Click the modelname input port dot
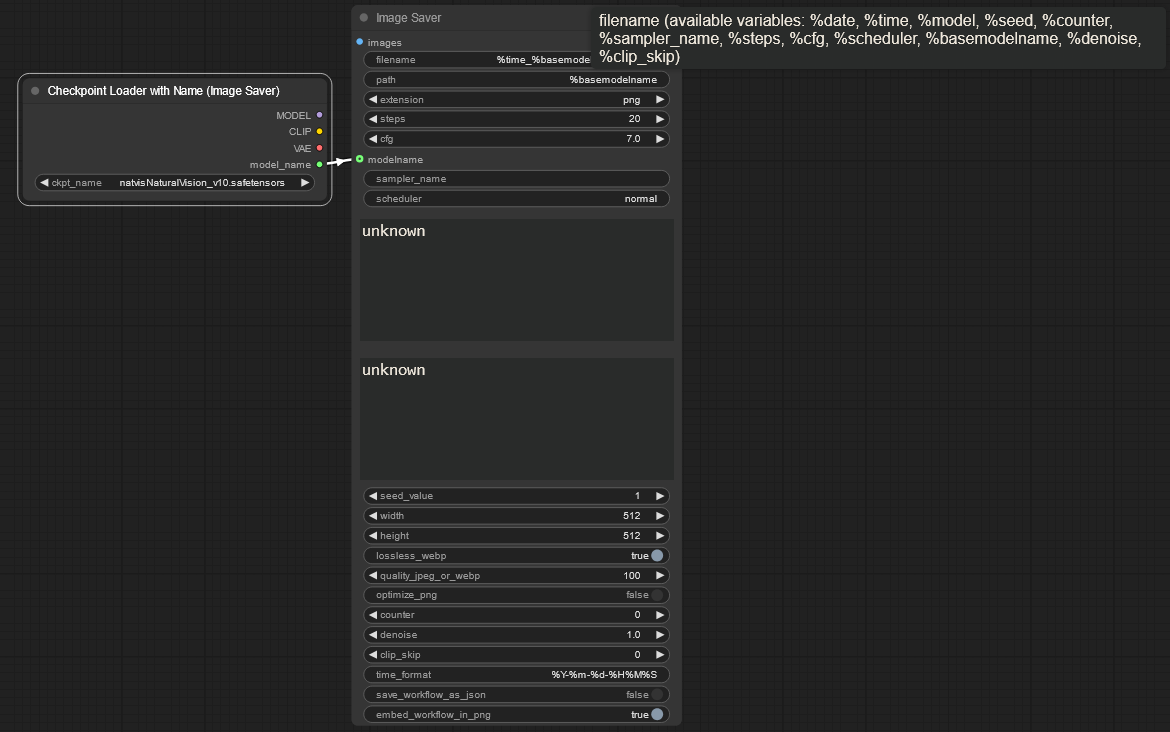This screenshot has width=1170, height=732. [360, 159]
